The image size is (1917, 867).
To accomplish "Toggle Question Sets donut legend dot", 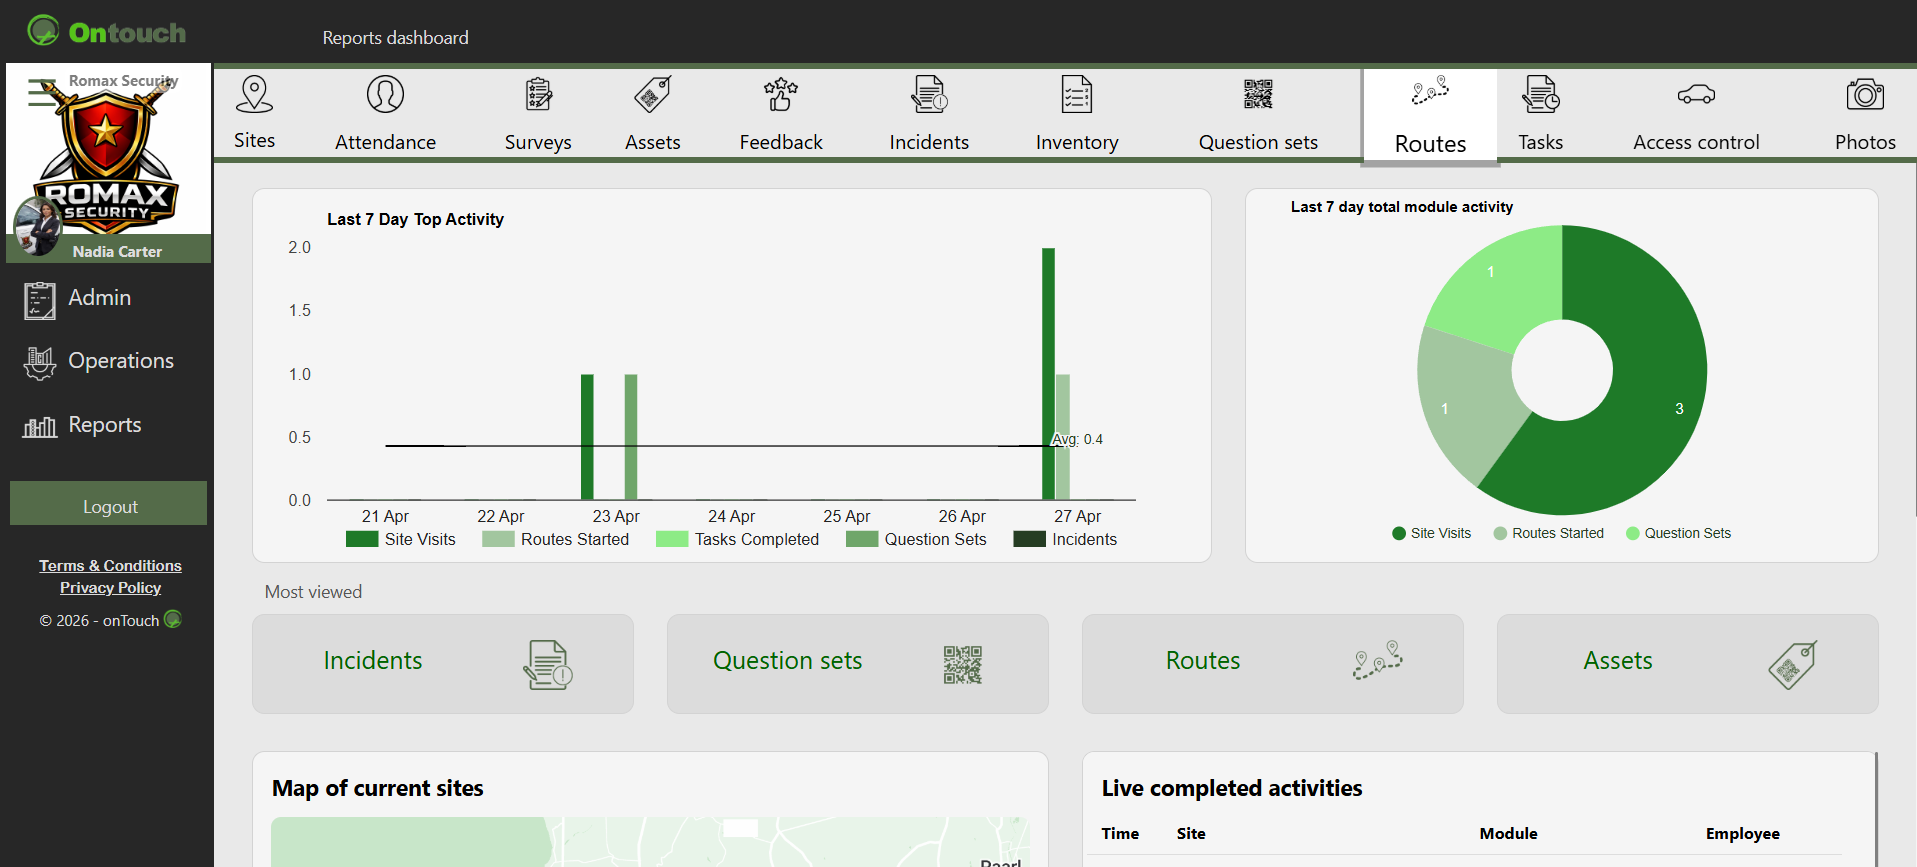I will pyautogui.click(x=1633, y=533).
